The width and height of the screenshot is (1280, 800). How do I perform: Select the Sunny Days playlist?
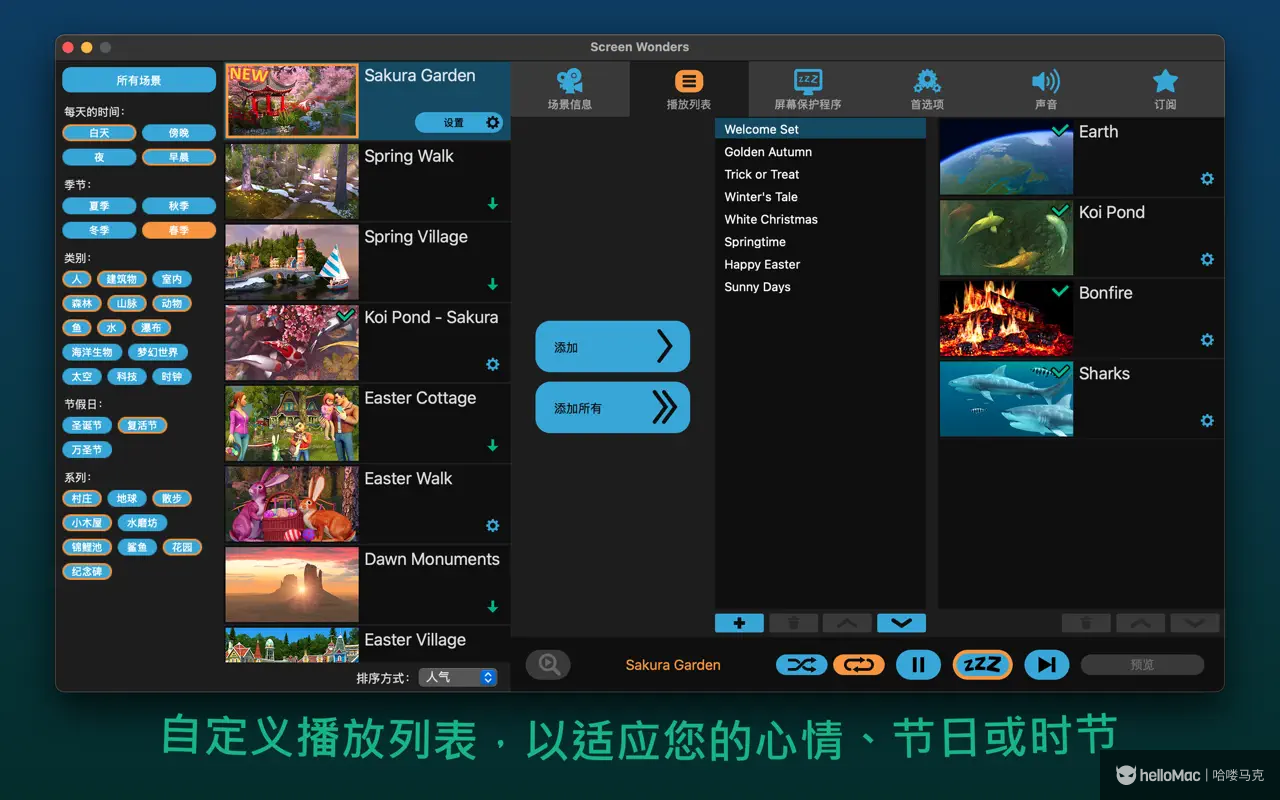(820, 287)
